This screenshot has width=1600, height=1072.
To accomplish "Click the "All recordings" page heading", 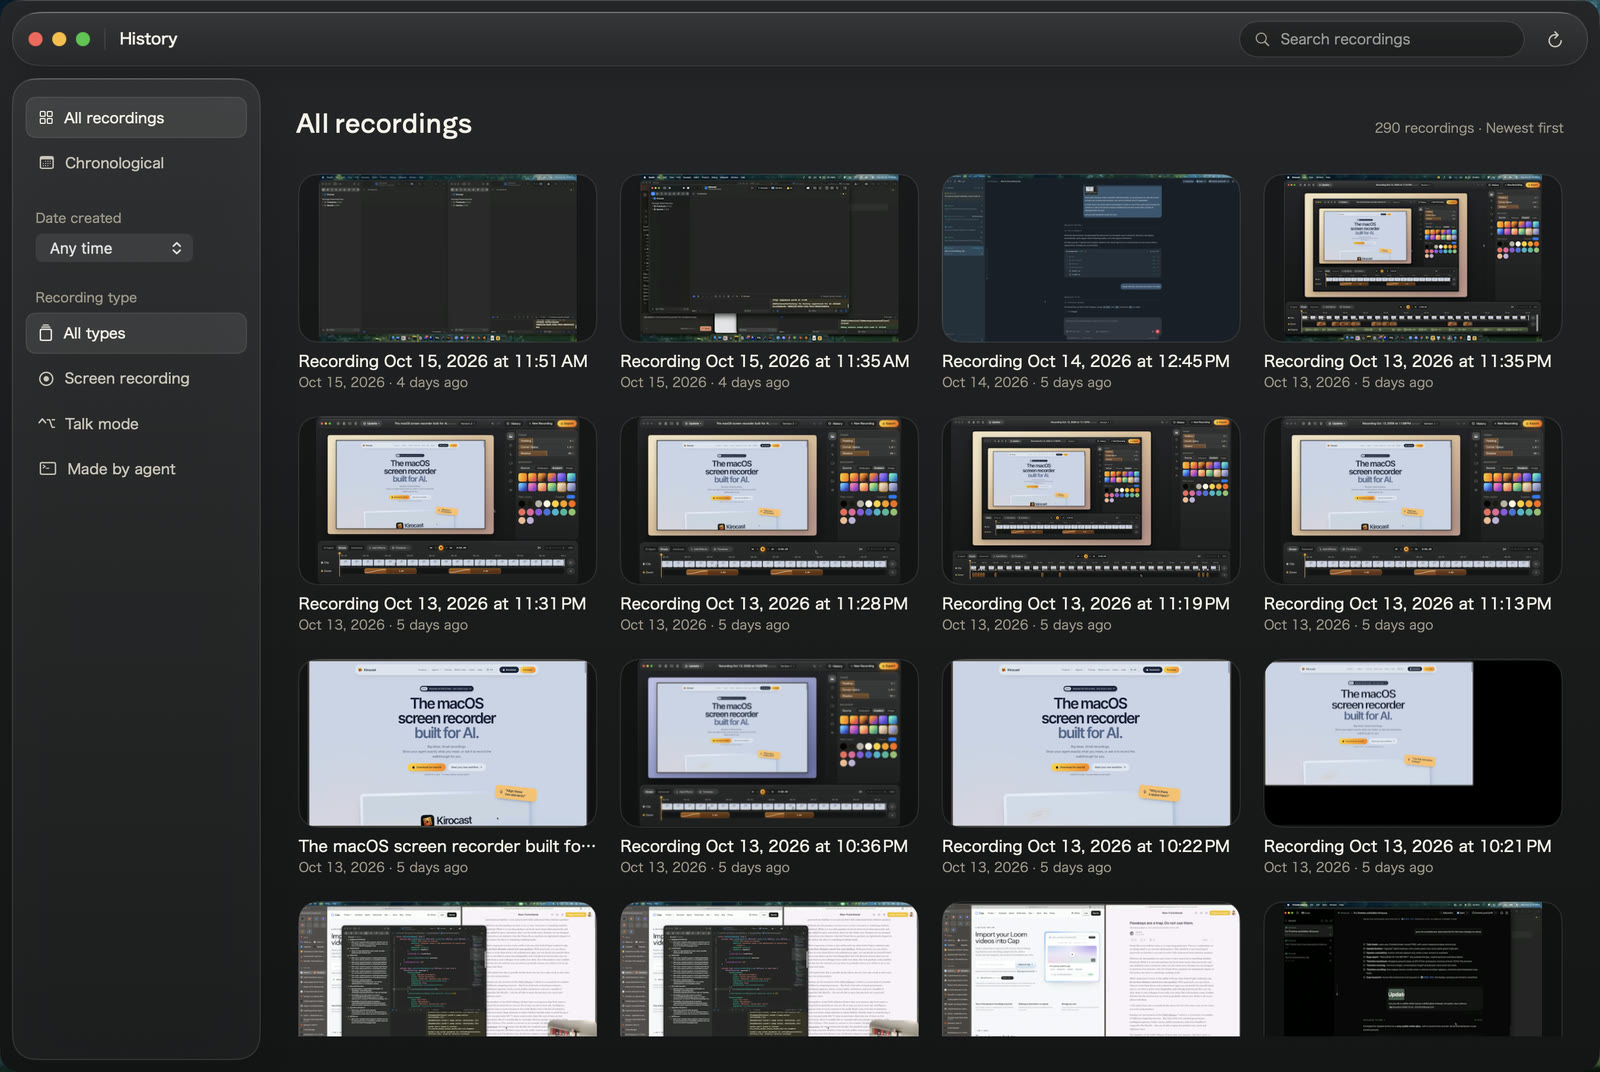I will click(x=384, y=124).
